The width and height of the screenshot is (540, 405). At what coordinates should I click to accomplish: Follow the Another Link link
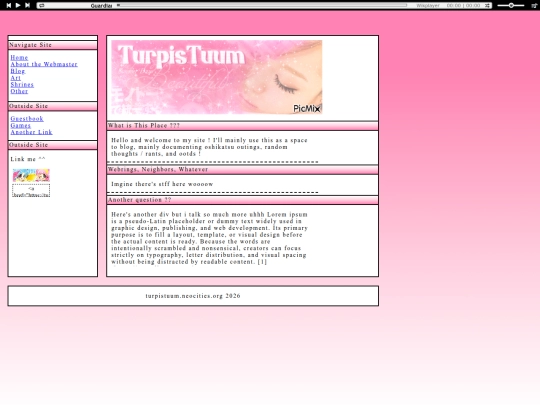(x=31, y=132)
